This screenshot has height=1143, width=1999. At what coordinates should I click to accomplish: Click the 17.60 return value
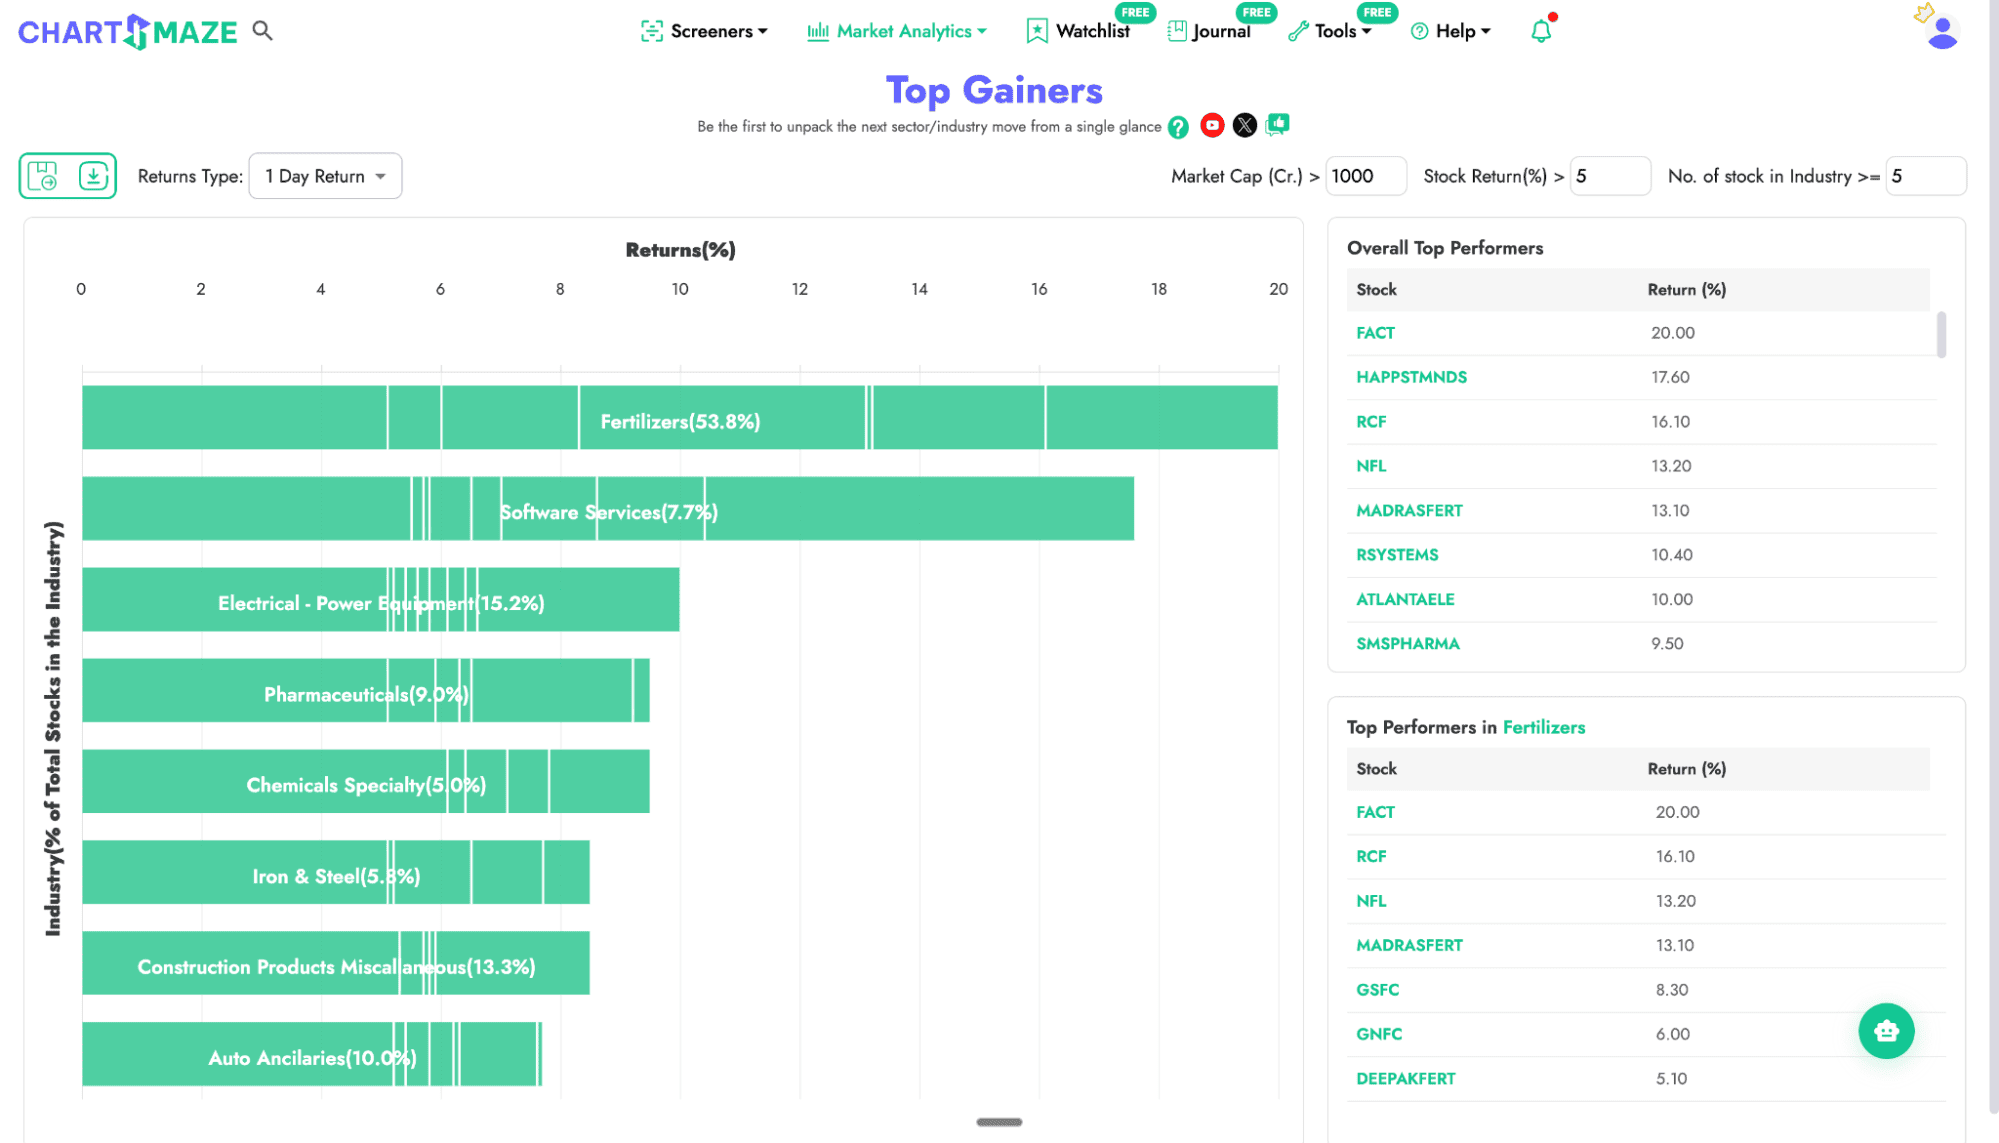point(1670,377)
